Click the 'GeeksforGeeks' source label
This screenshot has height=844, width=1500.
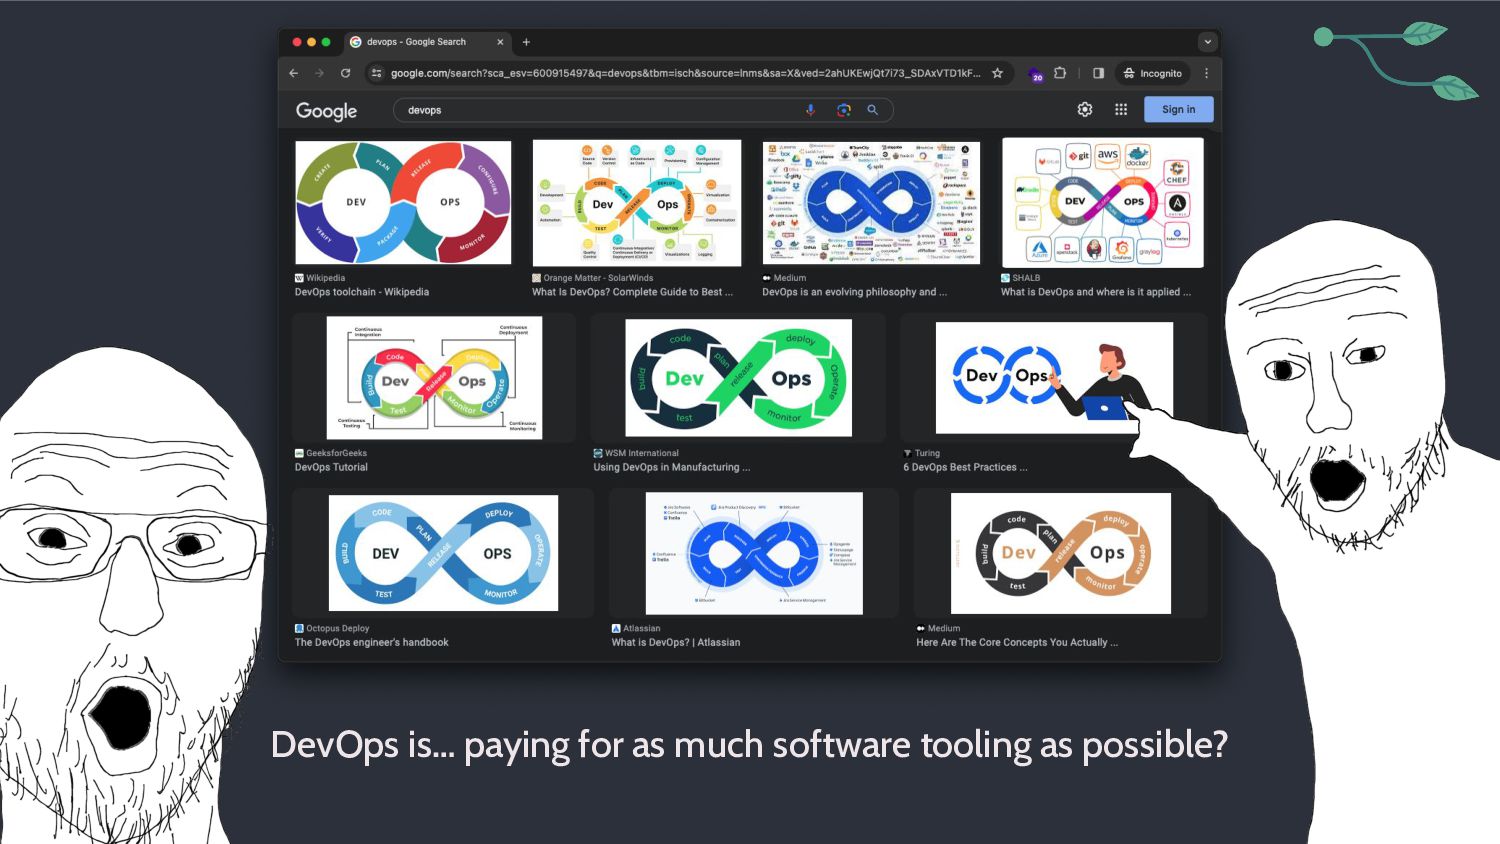[336, 453]
